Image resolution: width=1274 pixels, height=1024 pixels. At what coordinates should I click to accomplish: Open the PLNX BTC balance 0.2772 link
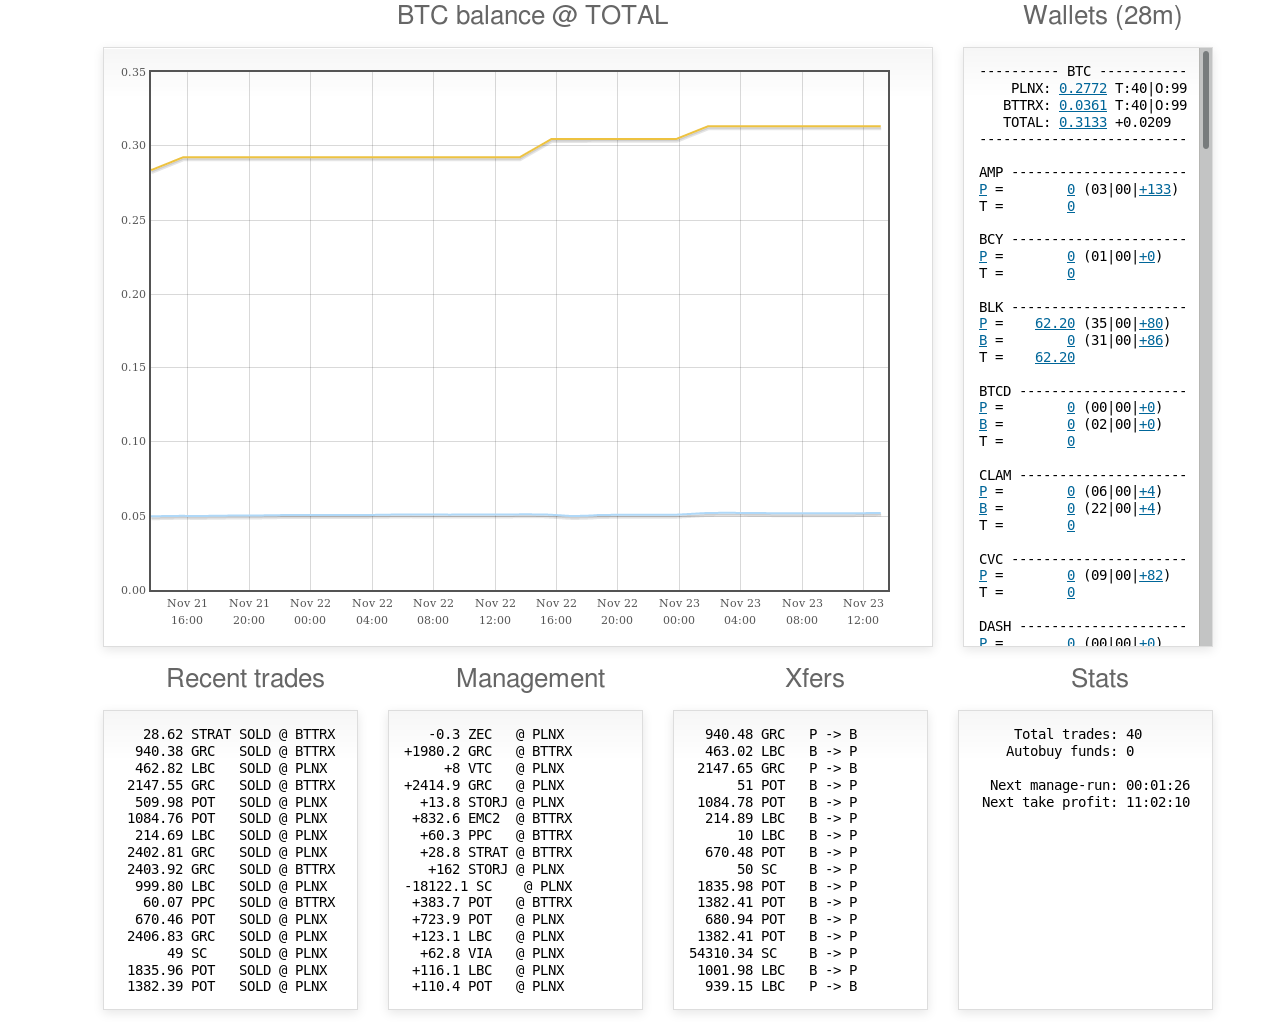(x=1083, y=88)
